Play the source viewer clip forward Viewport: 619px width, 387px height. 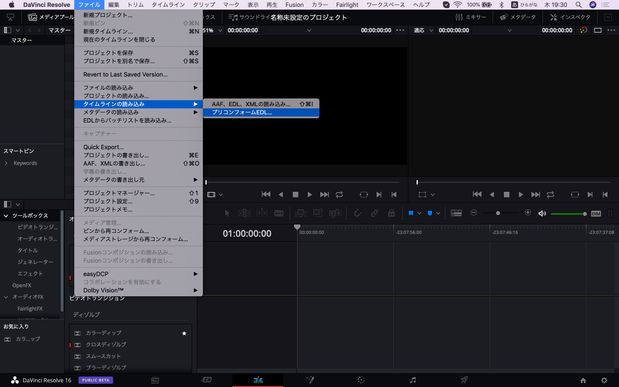pos(310,195)
